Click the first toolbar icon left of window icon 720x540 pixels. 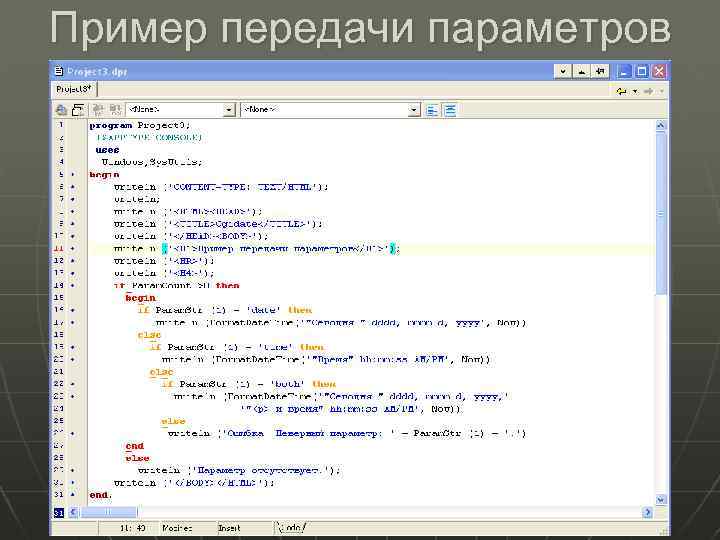(x=61, y=110)
